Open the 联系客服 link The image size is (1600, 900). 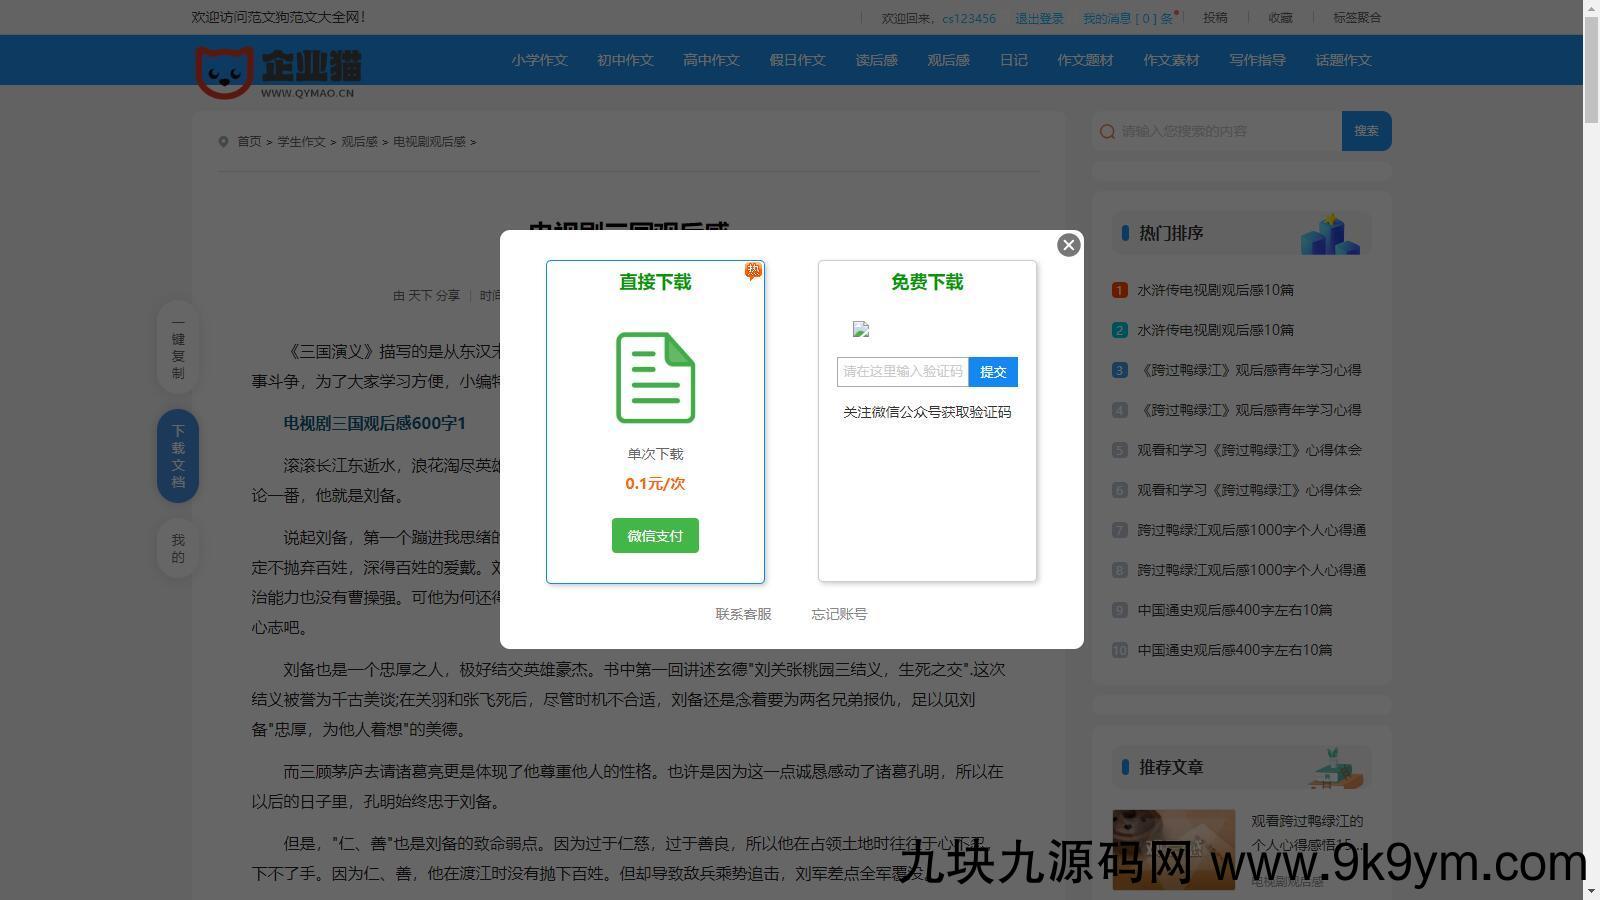743,614
